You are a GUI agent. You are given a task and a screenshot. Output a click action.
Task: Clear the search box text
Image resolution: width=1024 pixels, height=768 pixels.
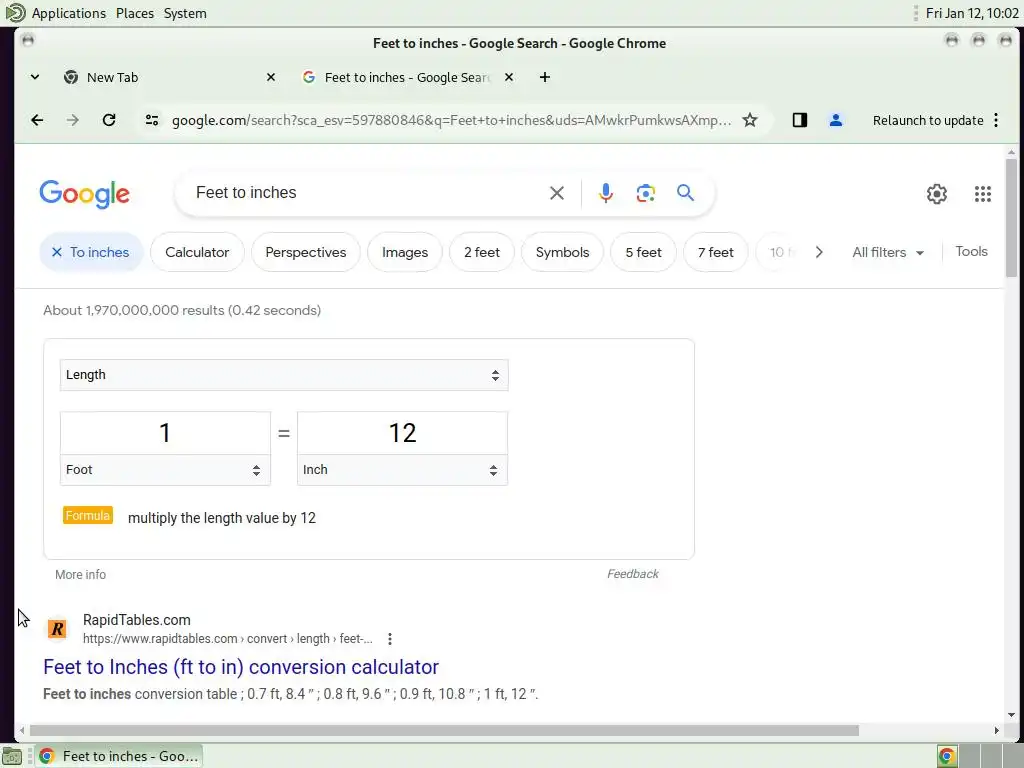pyautogui.click(x=556, y=193)
